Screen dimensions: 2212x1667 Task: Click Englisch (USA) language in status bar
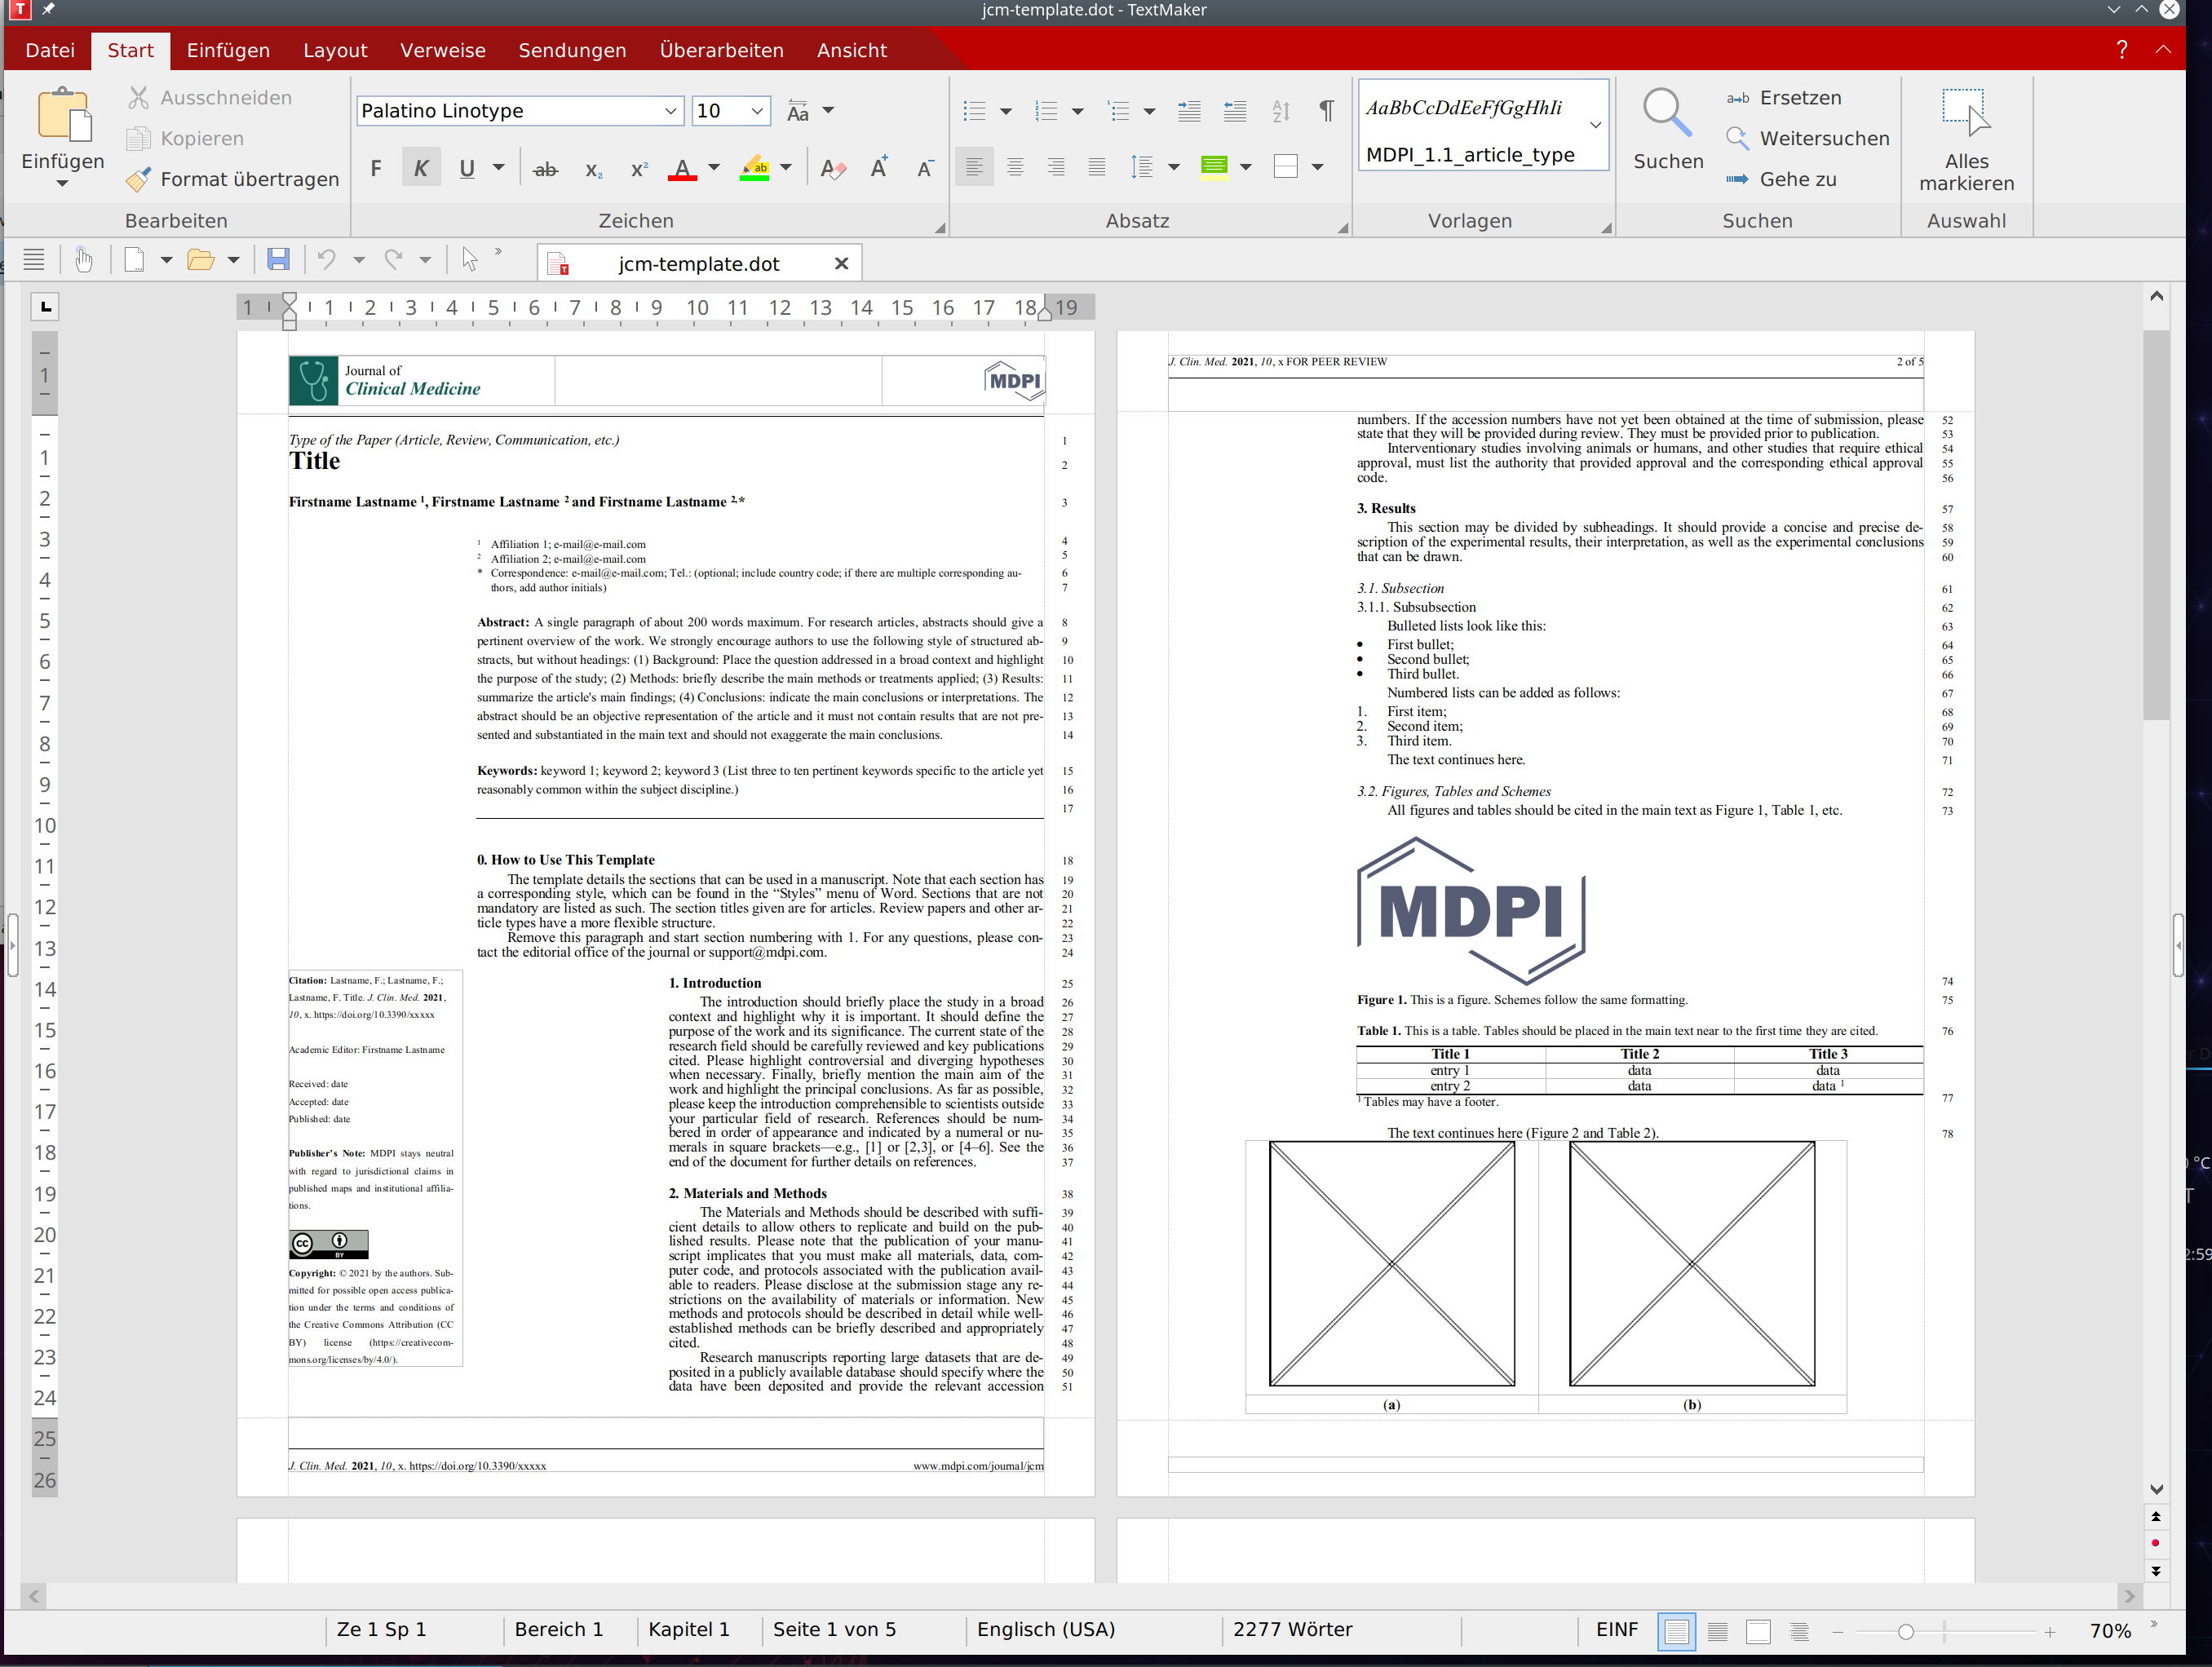1046,1630
